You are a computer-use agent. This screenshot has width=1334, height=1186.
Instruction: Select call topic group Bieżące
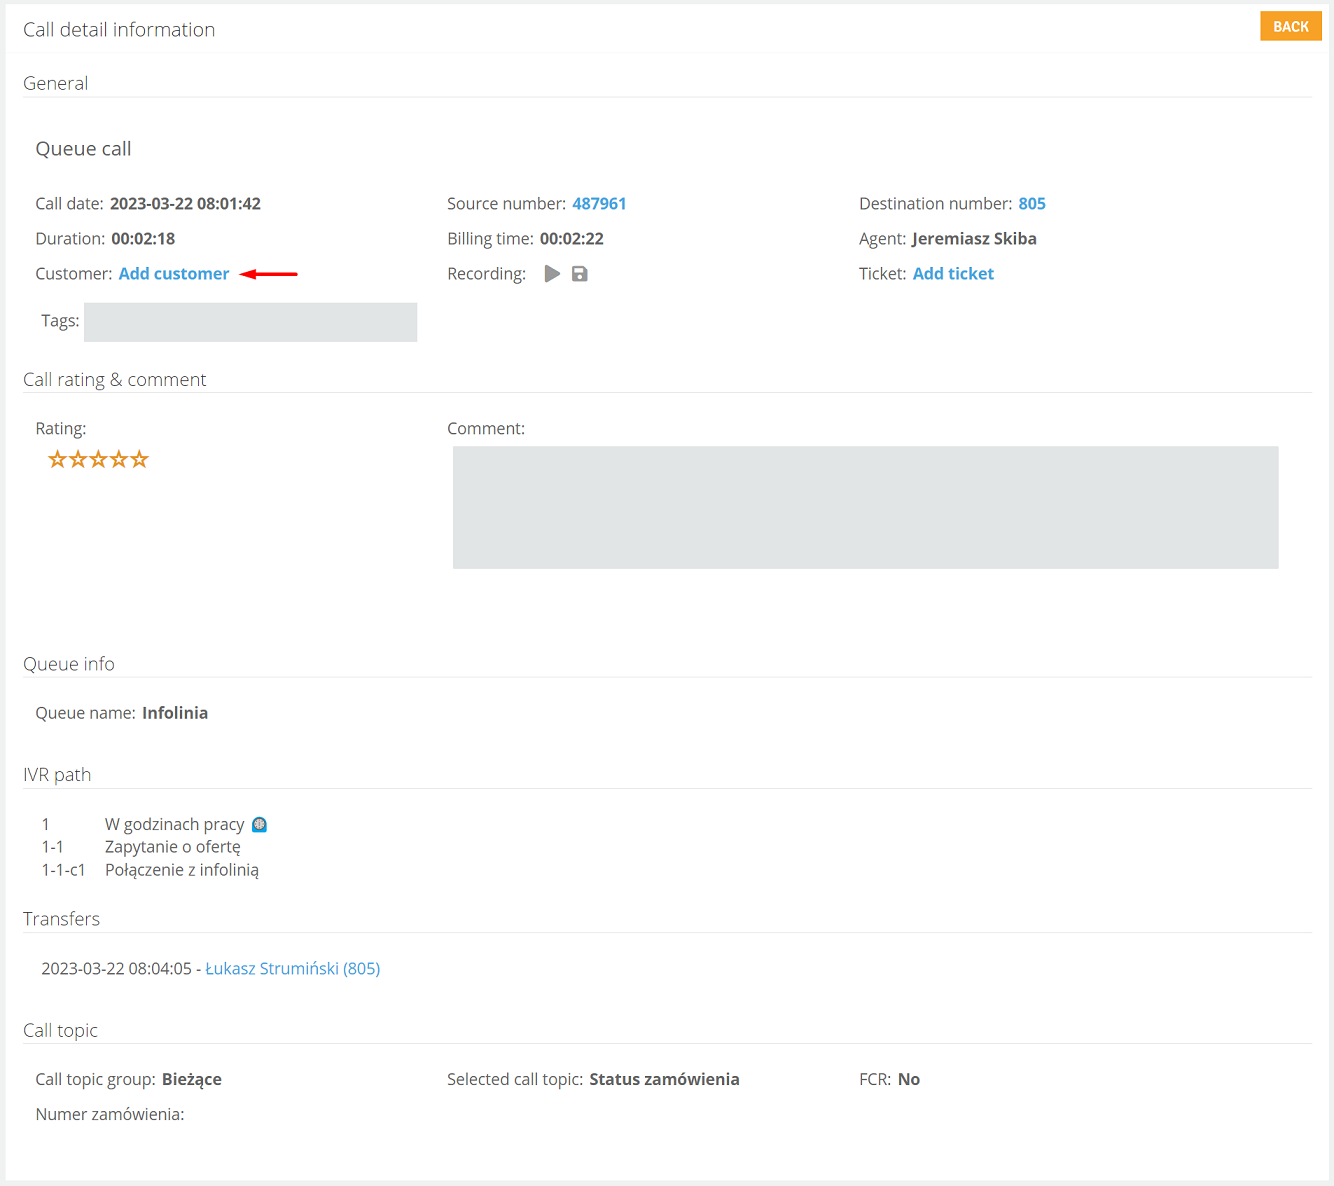click(x=192, y=1080)
